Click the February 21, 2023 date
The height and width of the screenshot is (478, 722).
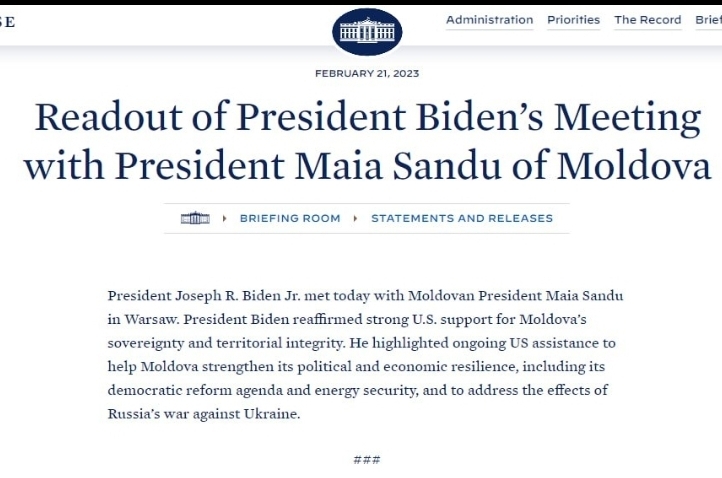coord(367,74)
